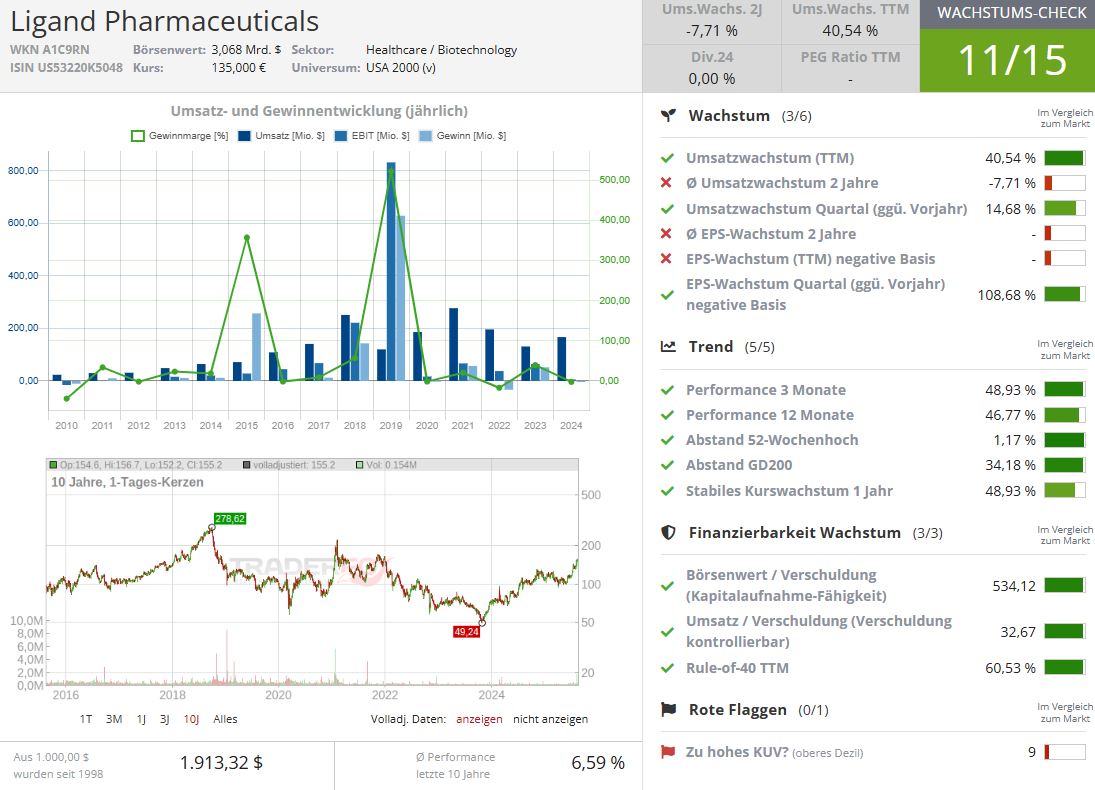Open the Ø Umsatzwachstum 2 Jahre metric label

tap(782, 183)
